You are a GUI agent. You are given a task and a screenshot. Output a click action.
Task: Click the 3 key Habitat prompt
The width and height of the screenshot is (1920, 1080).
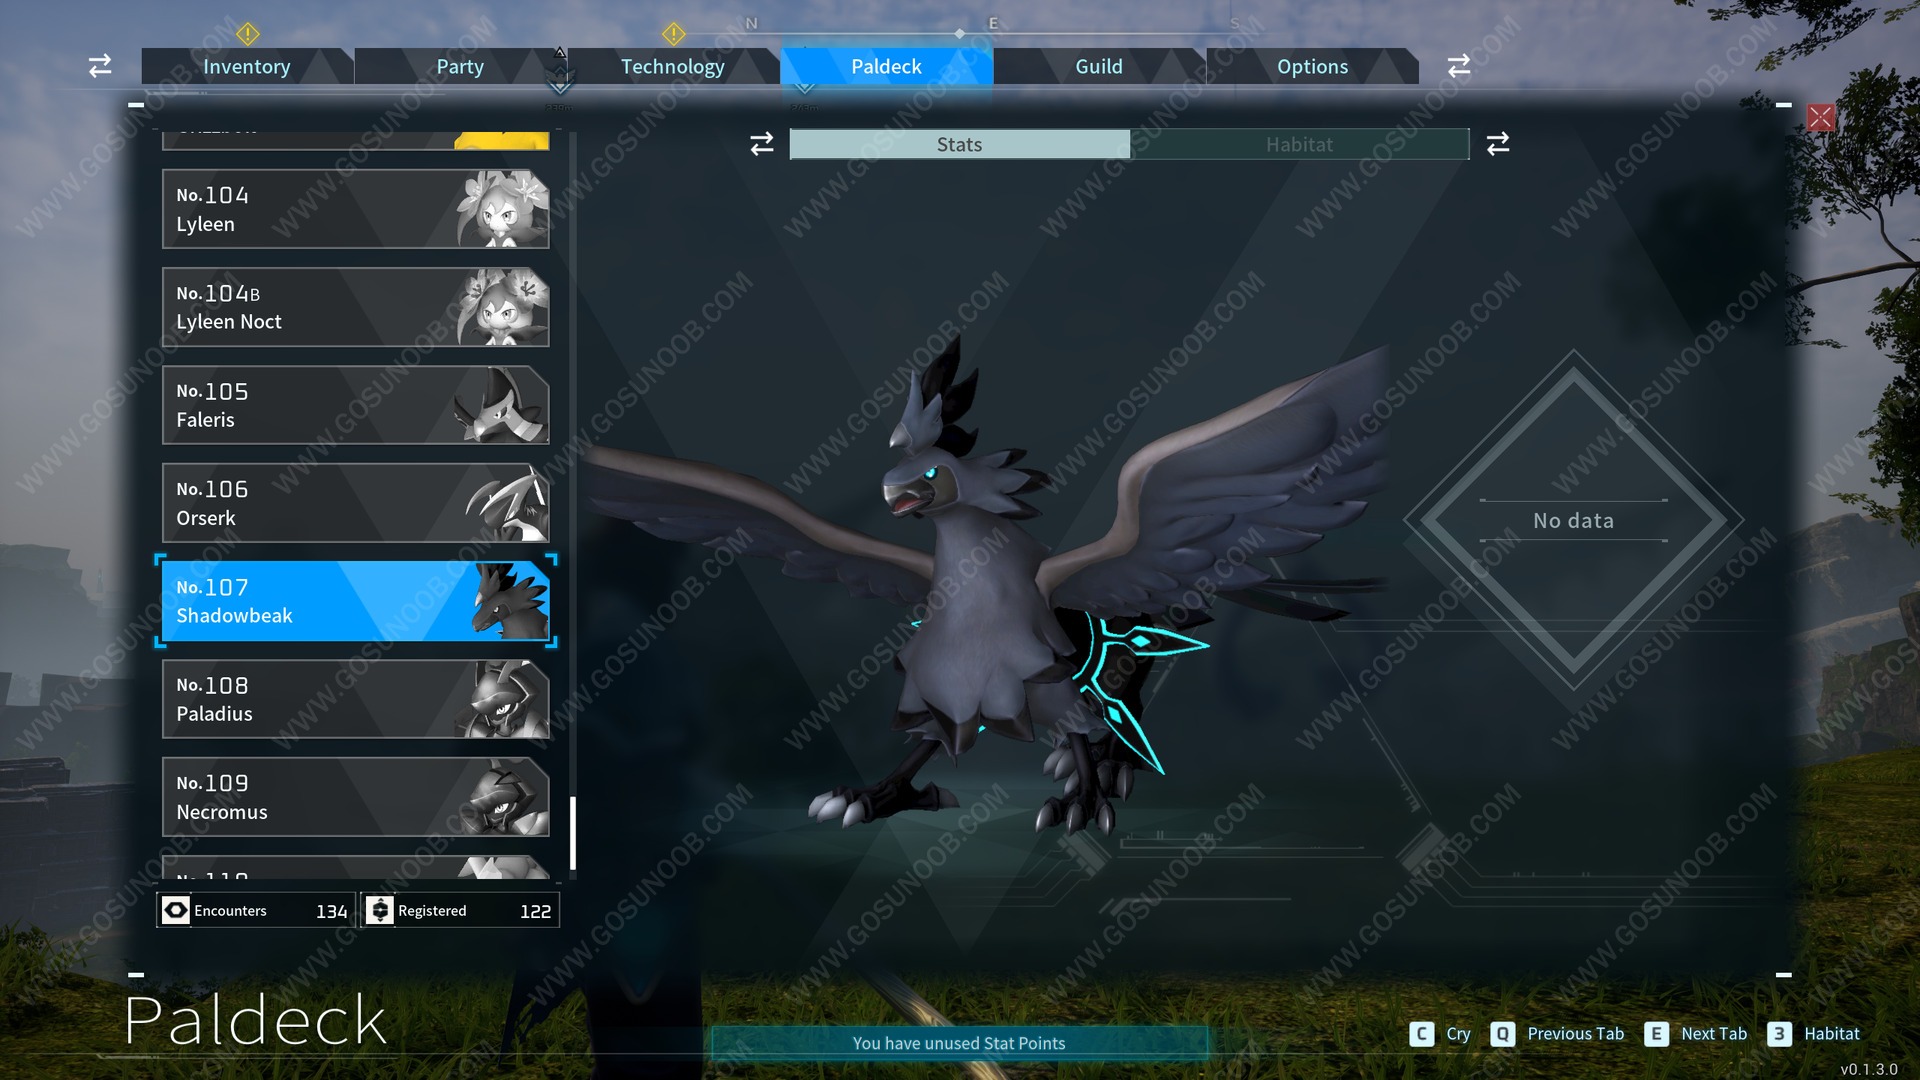pos(1814,1034)
